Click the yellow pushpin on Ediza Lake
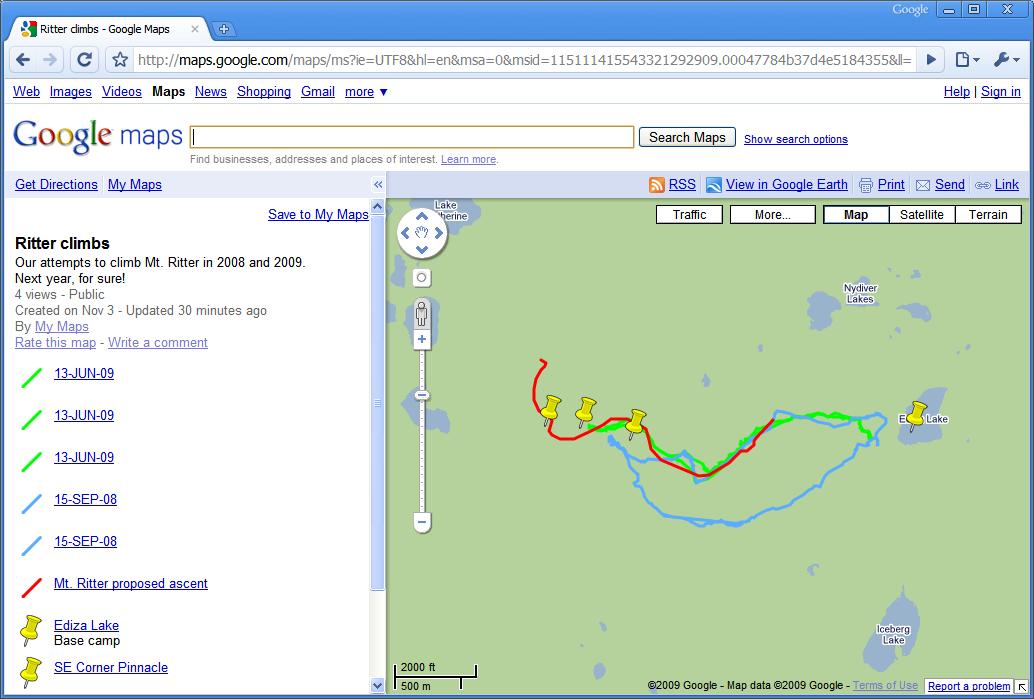 pyautogui.click(x=917, y=414)
